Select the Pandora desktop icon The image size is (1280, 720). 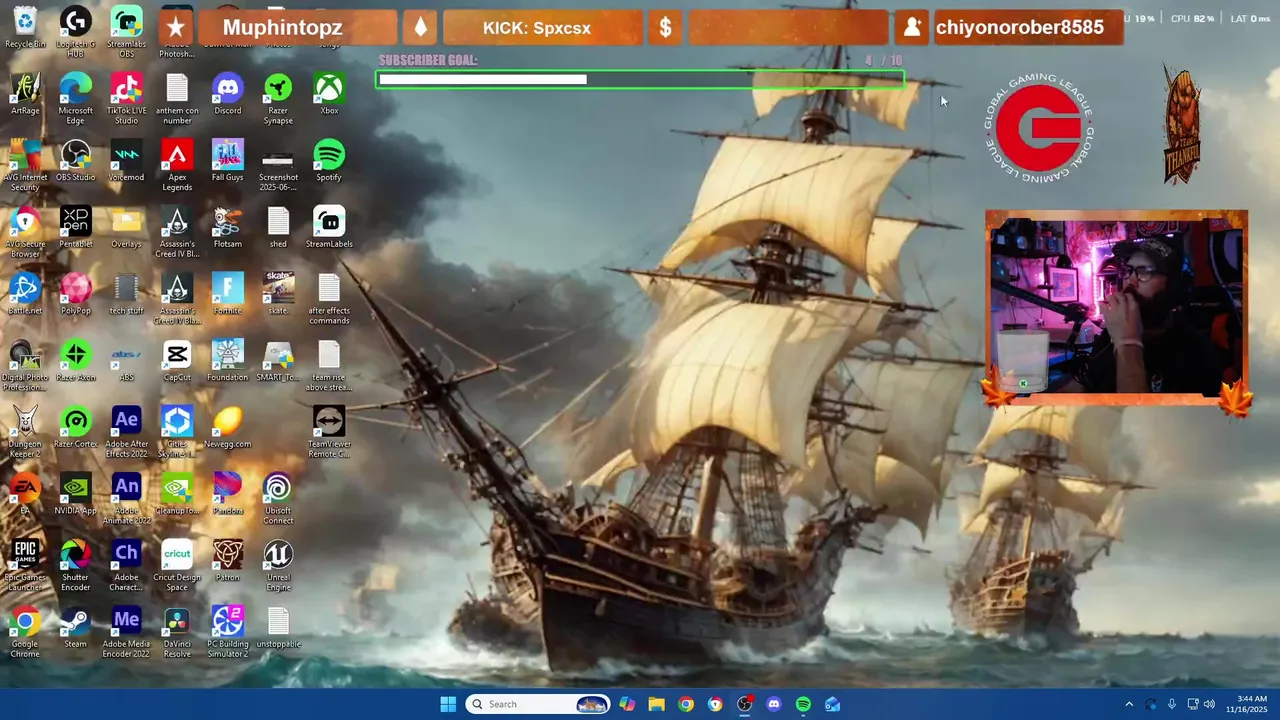coord(227,494)
